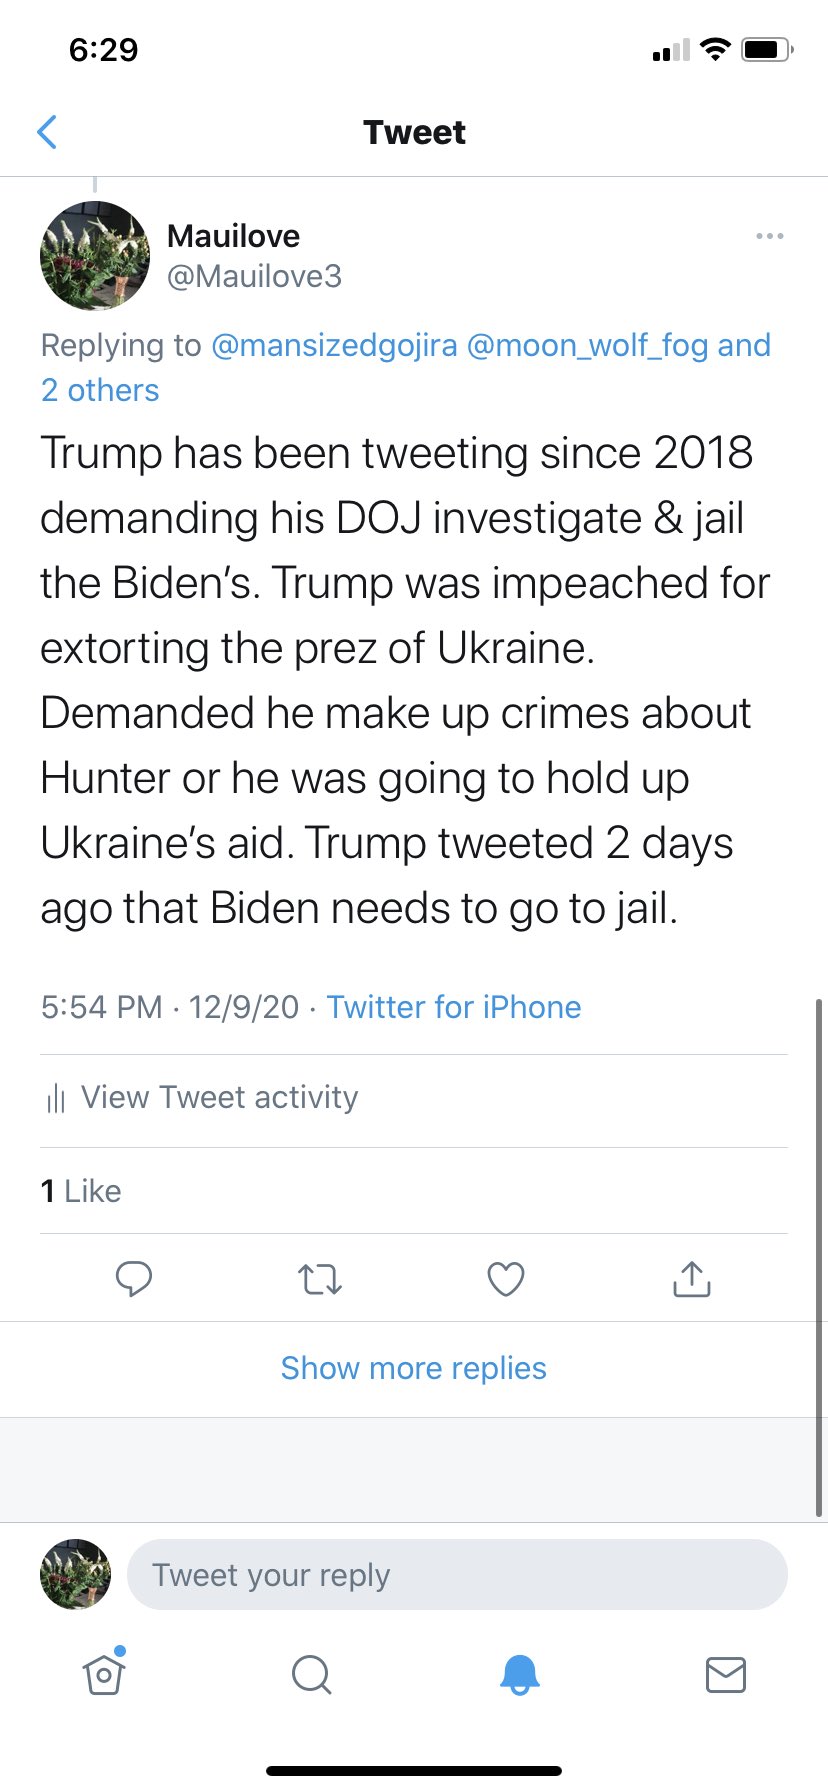This screenshot has width=828, height=1792.
Task: Open Mauilove's profile picture
Action: 95,256
